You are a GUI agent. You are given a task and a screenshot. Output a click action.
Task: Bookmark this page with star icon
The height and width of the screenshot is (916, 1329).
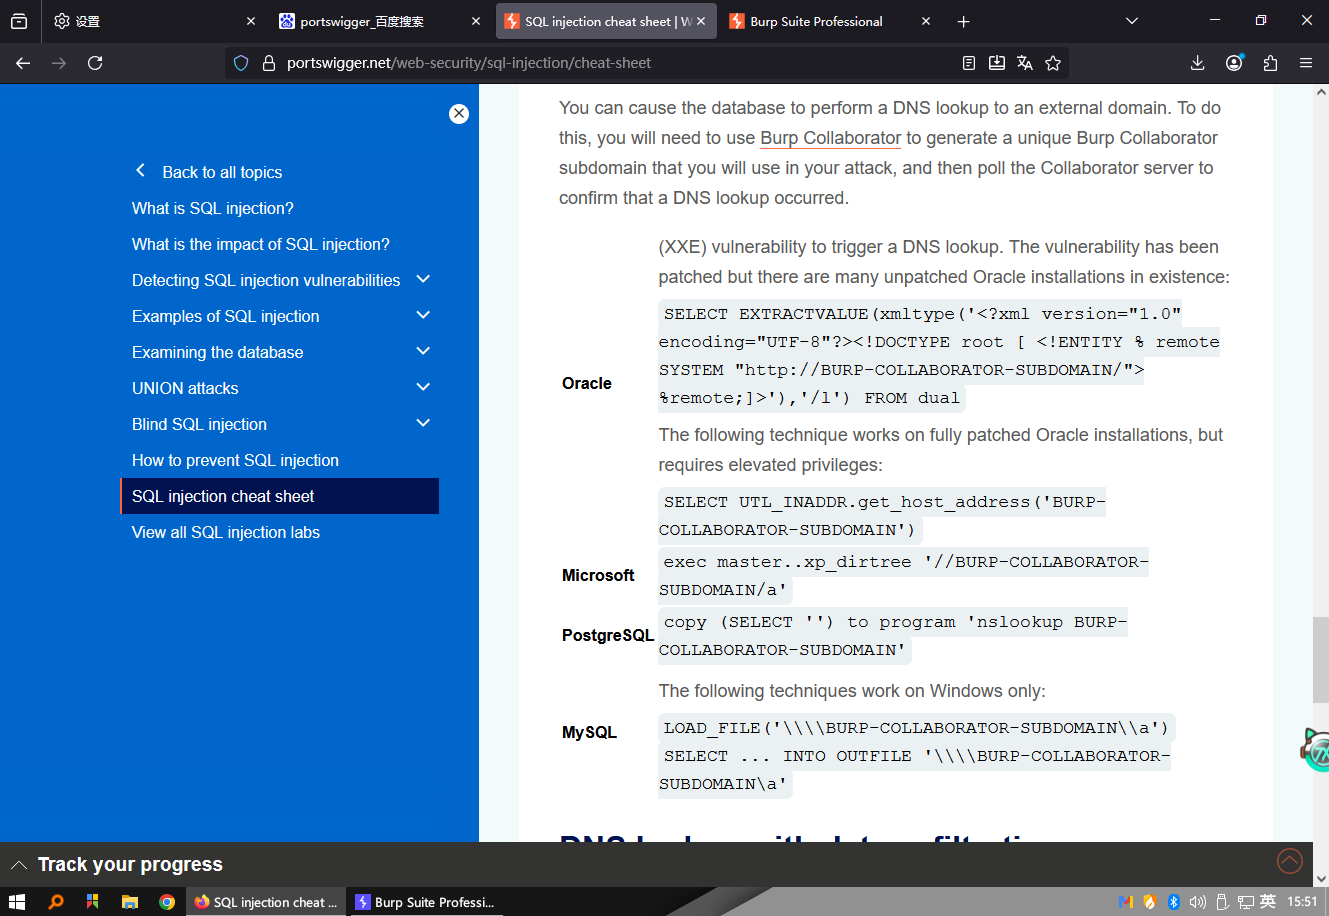click(1053, 63)
